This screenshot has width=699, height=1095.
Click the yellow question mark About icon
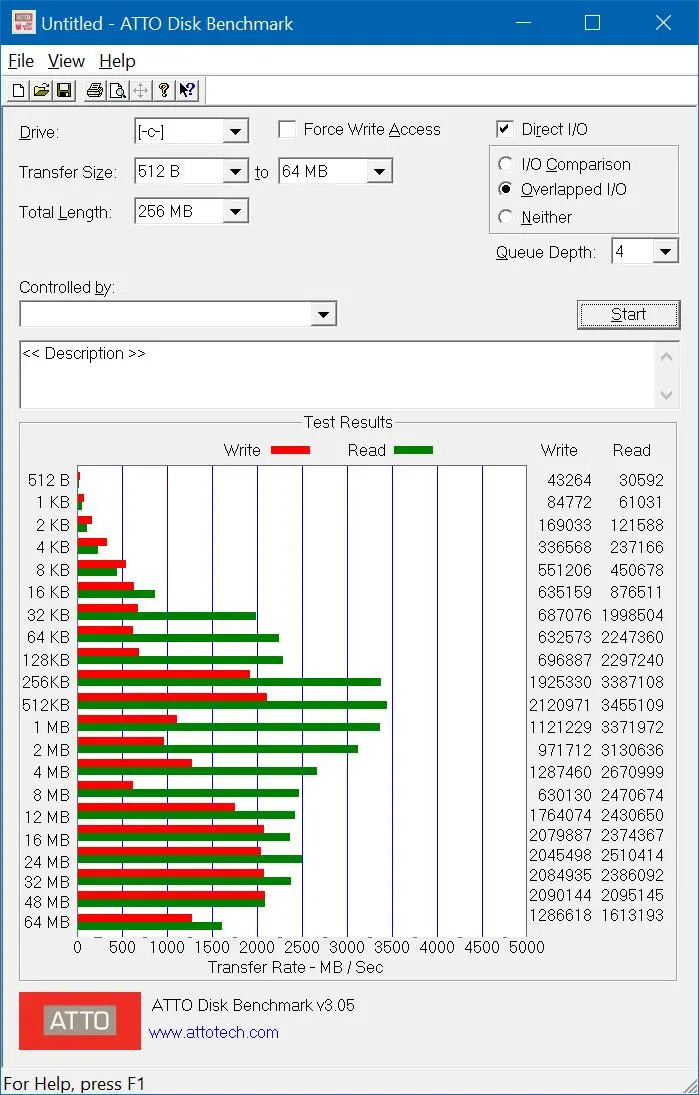(163, 90)
